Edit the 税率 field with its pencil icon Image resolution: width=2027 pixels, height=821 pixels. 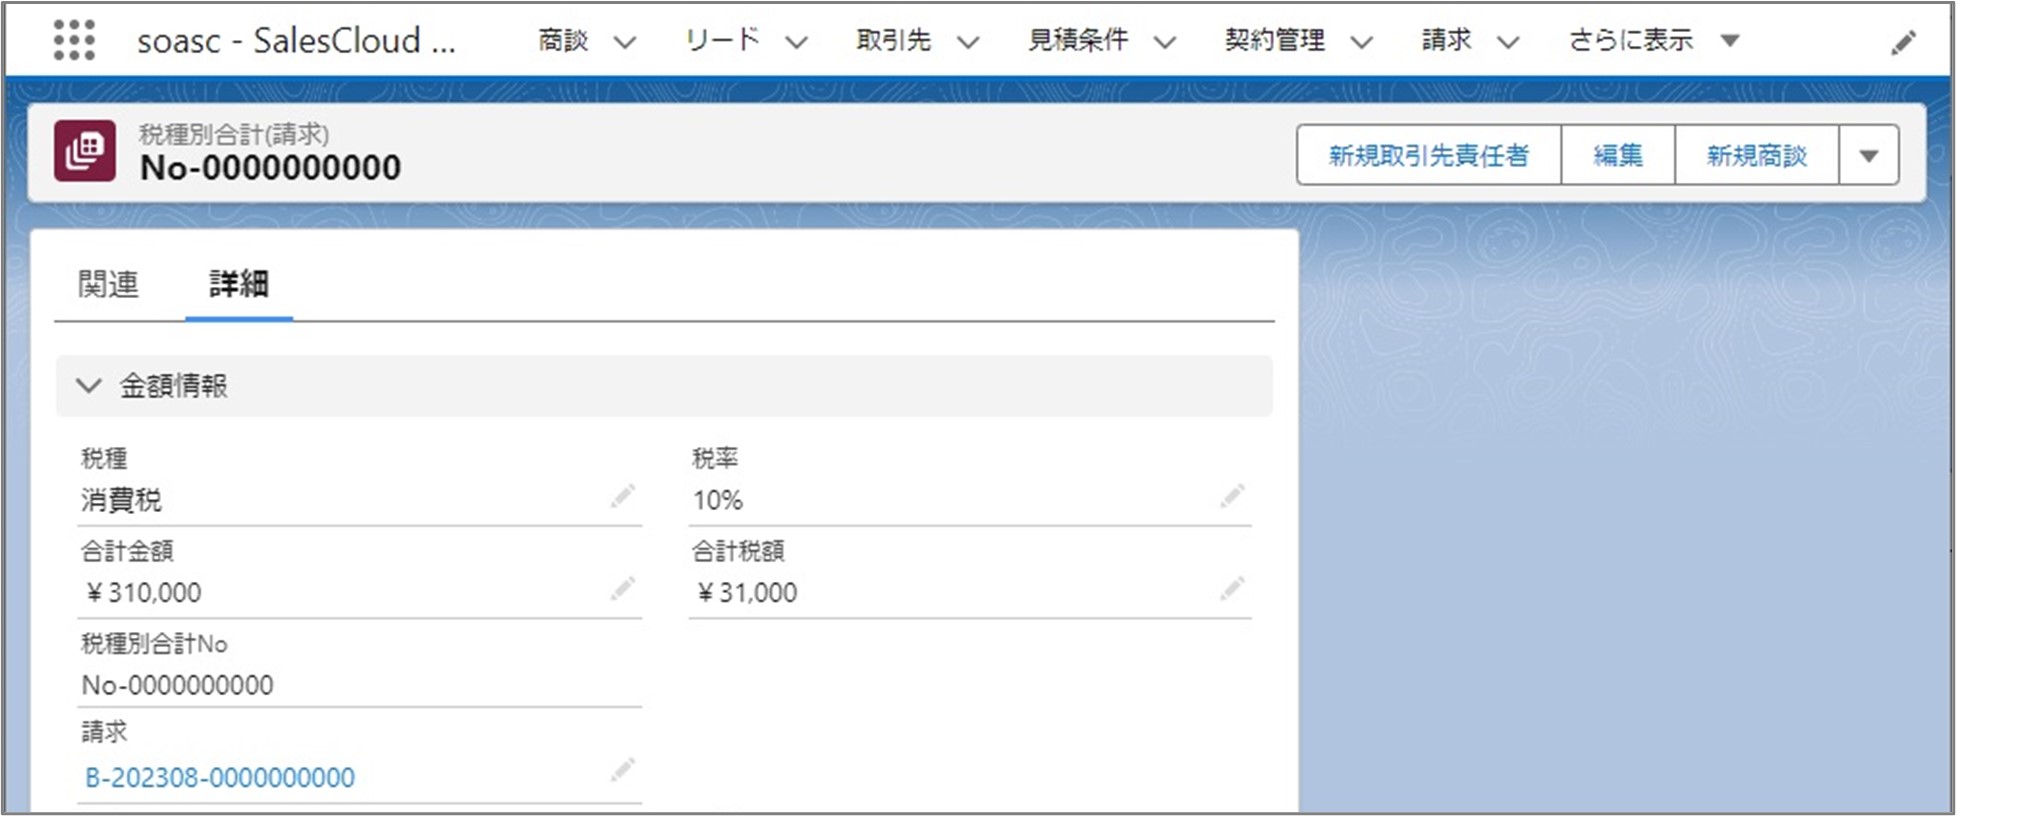click(1232, 496)
